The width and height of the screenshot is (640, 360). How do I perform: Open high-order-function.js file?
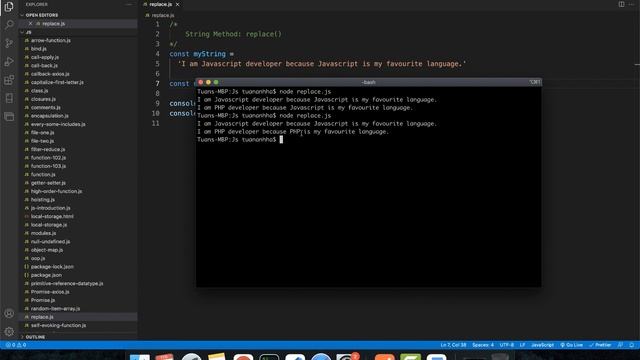coord(56,191)
